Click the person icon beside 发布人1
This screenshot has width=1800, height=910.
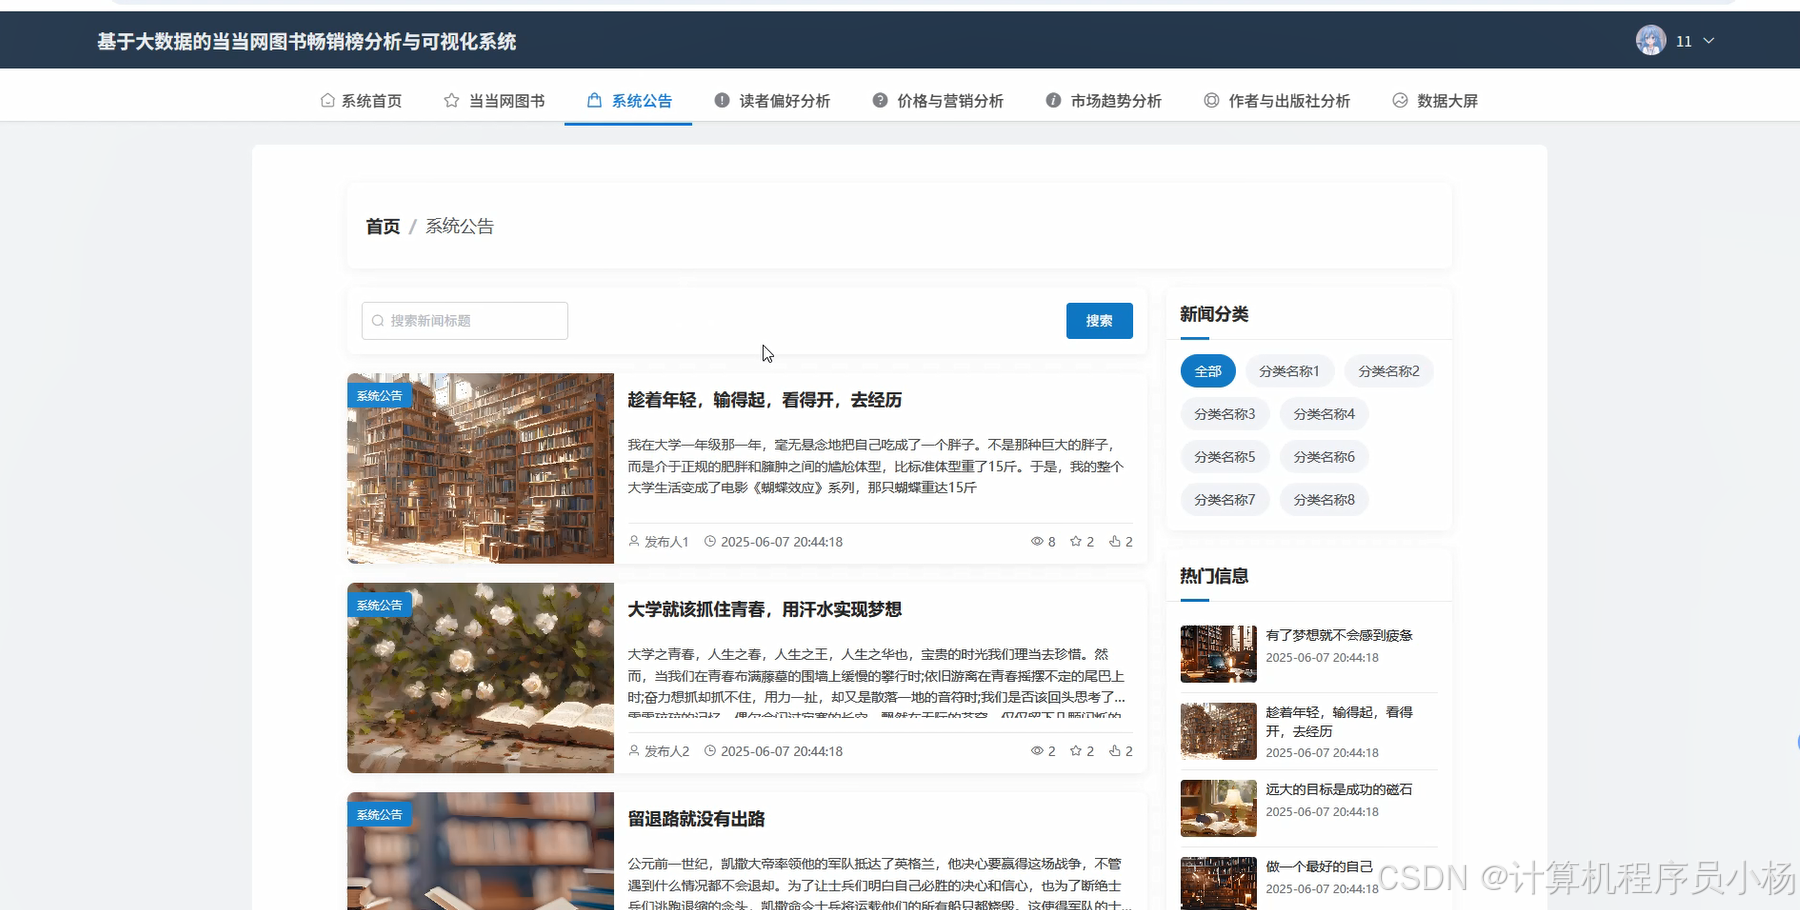tap(634, 541)
